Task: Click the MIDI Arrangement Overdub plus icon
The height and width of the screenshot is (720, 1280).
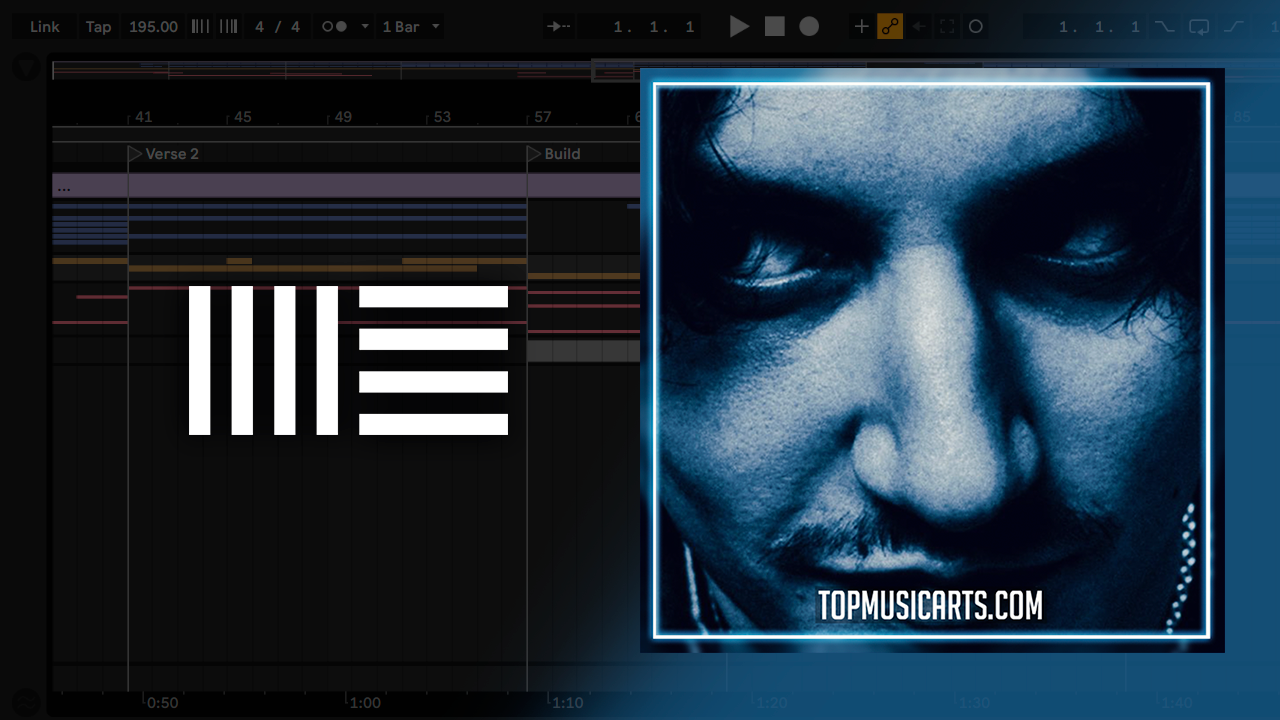Action: 861,27
